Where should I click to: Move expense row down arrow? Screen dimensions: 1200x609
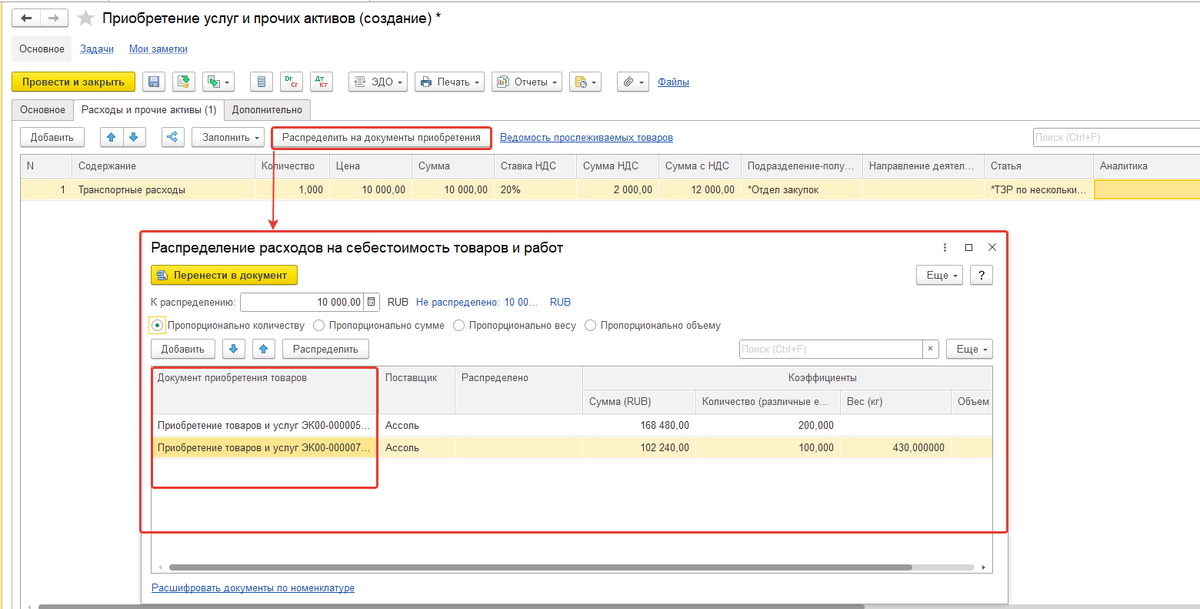point(135,137)
